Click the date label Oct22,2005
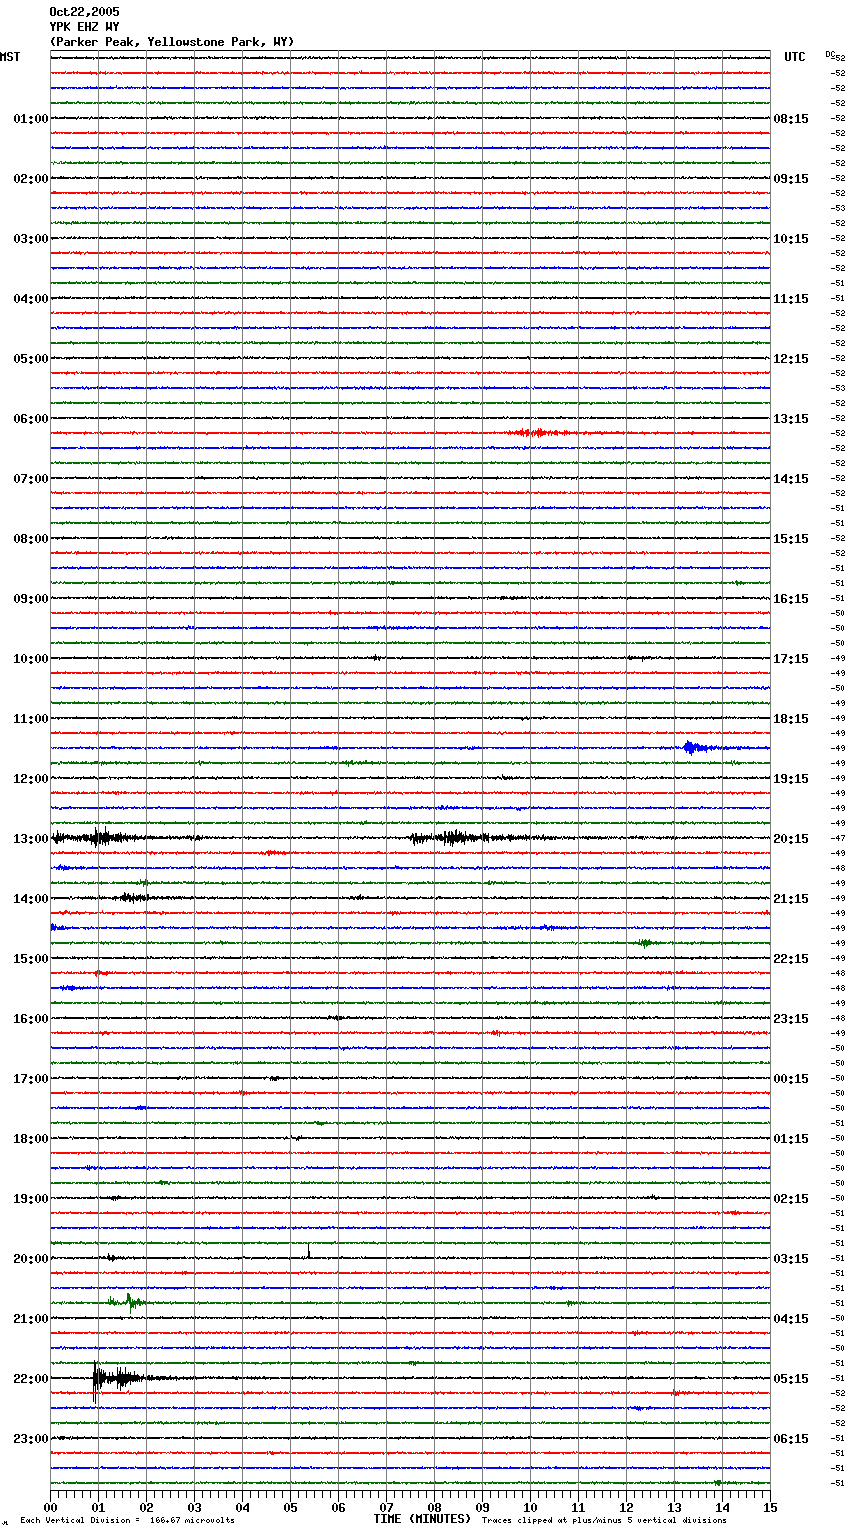This screenshot has height=1534, width=850. 84,12
